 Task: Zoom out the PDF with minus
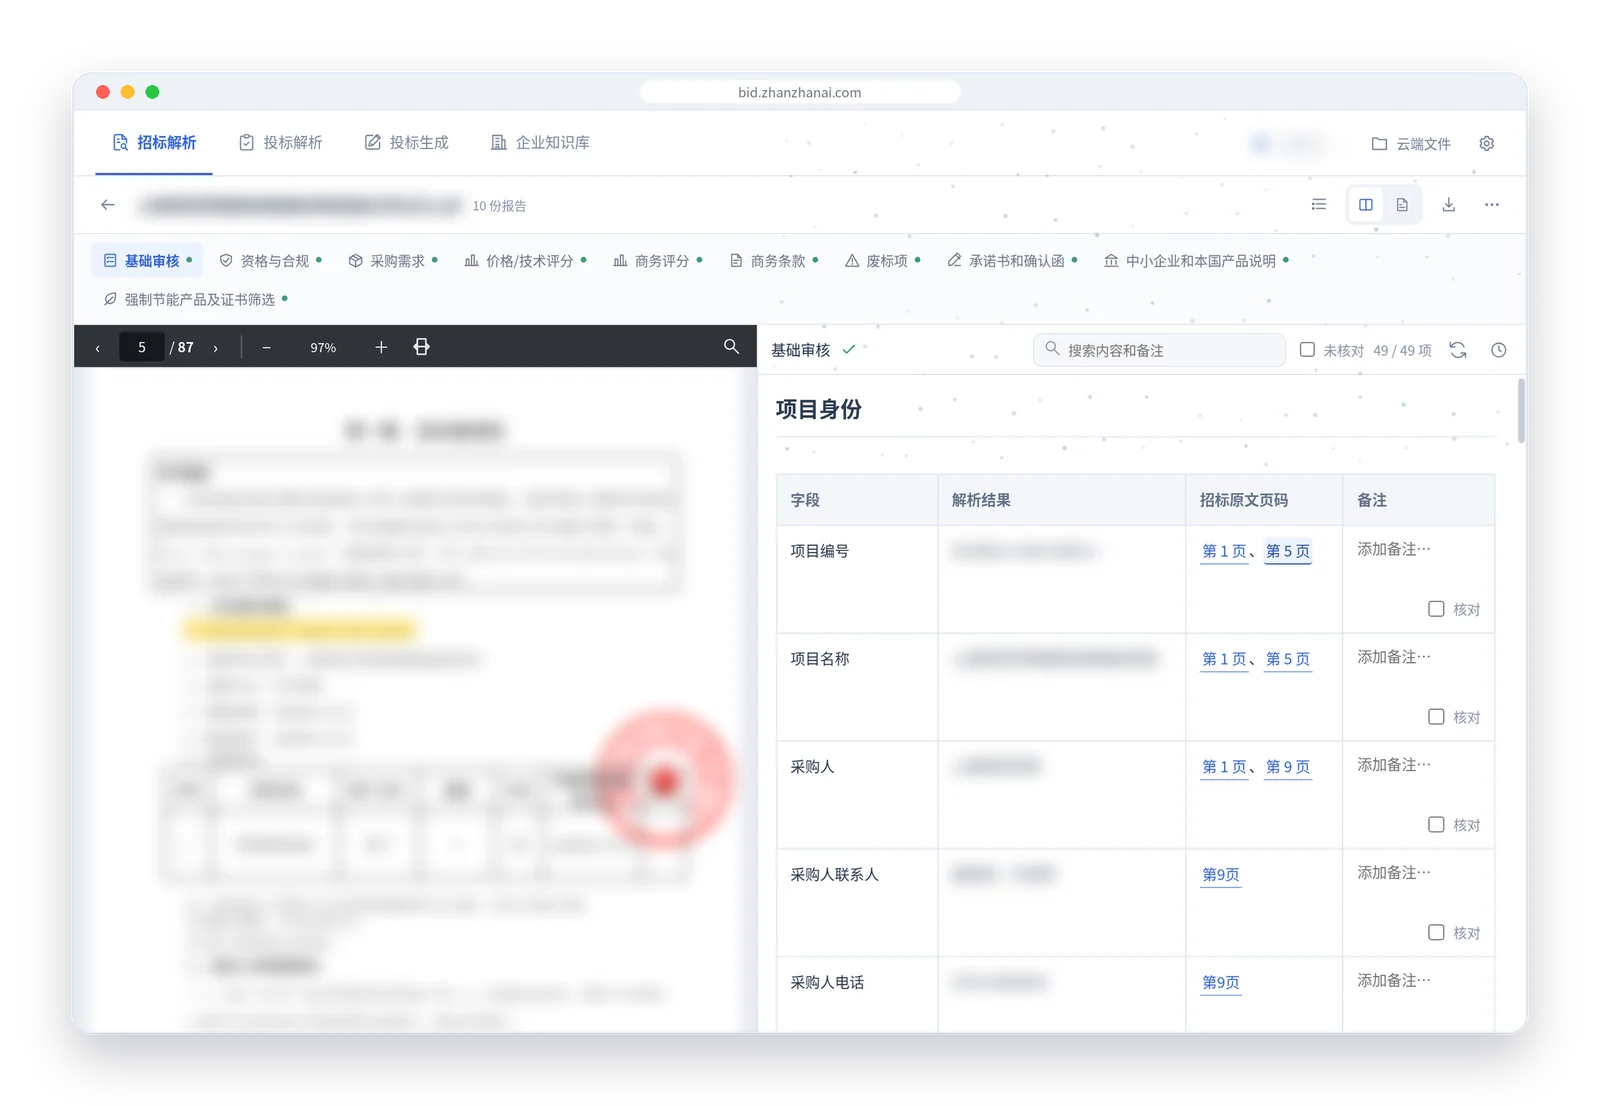pos(266,348)
